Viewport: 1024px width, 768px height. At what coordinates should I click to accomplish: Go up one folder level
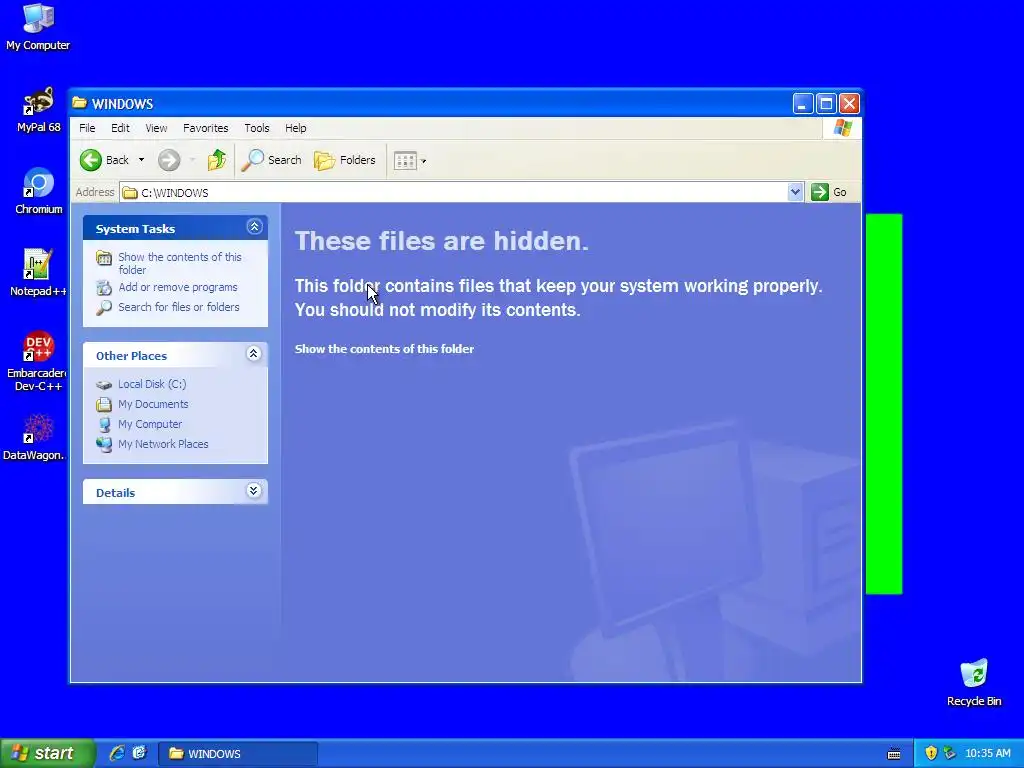(217, 160)
